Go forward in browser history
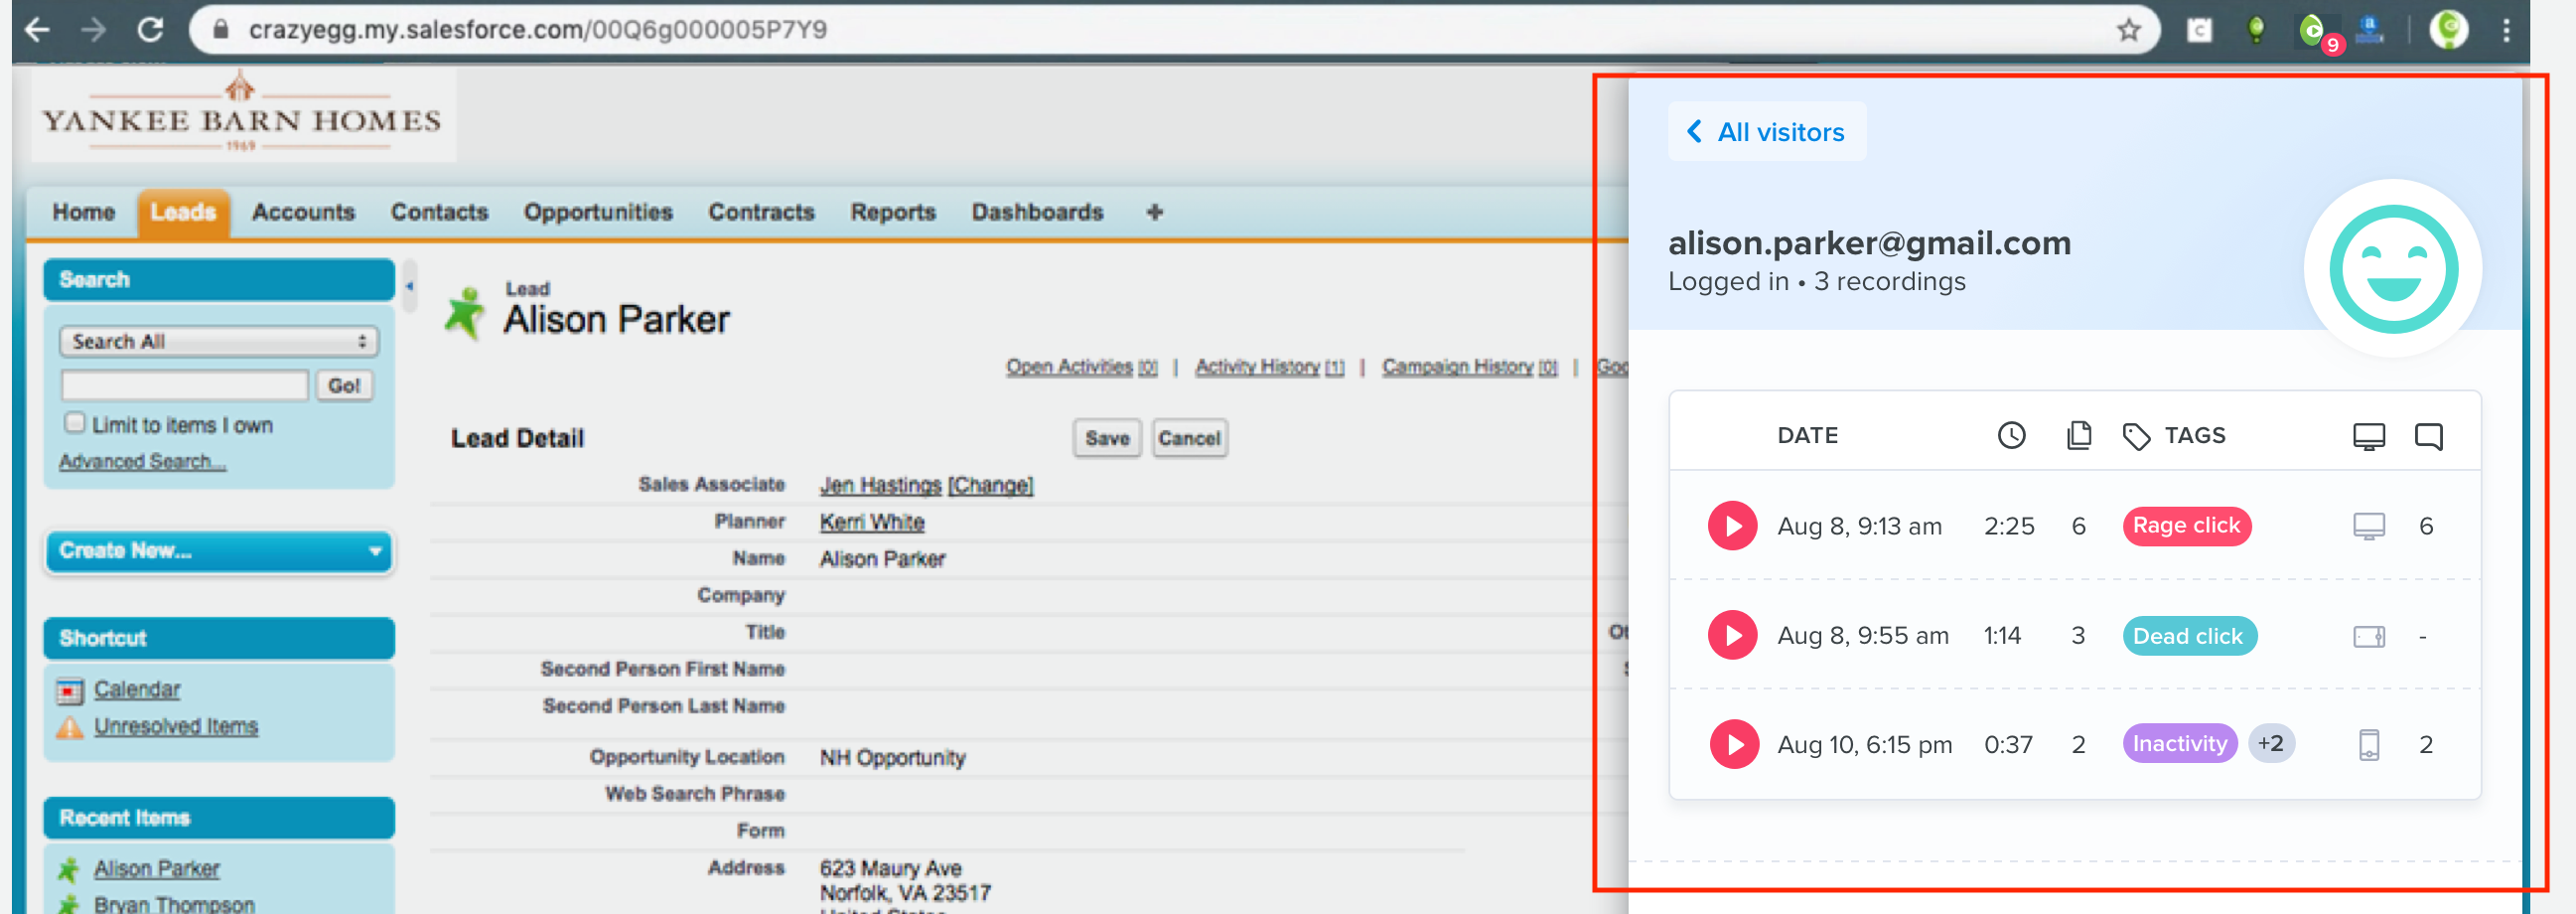2576x914 pixels. tap(94, 30)
